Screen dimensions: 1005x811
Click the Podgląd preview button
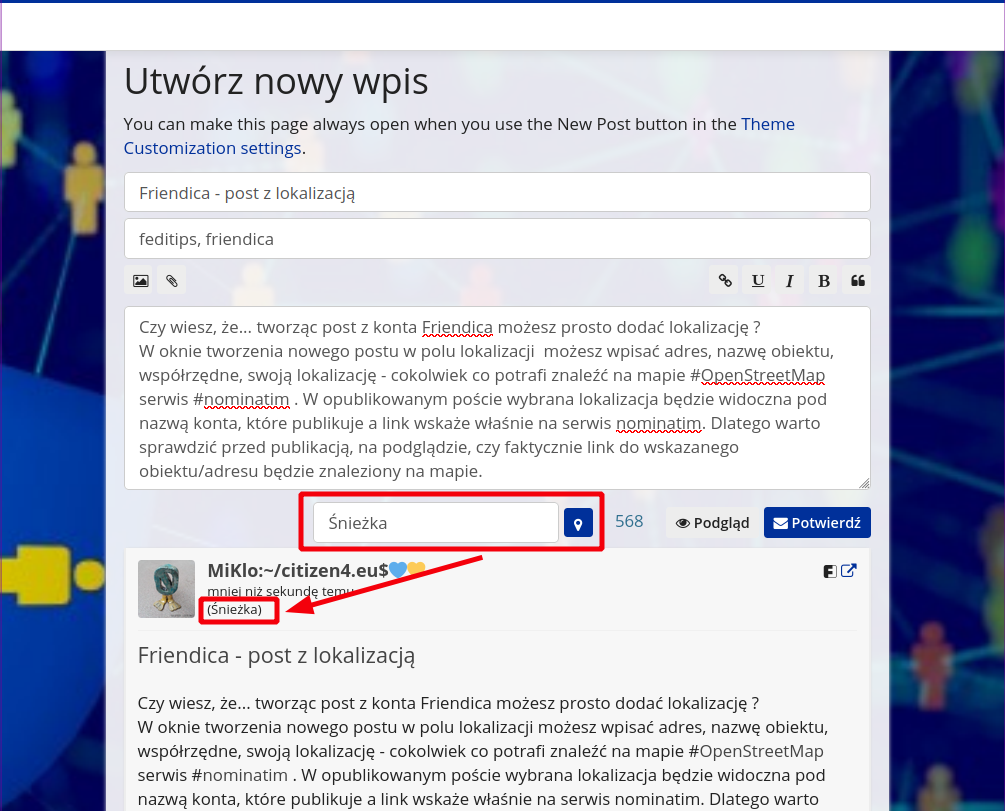click(712, 523)
